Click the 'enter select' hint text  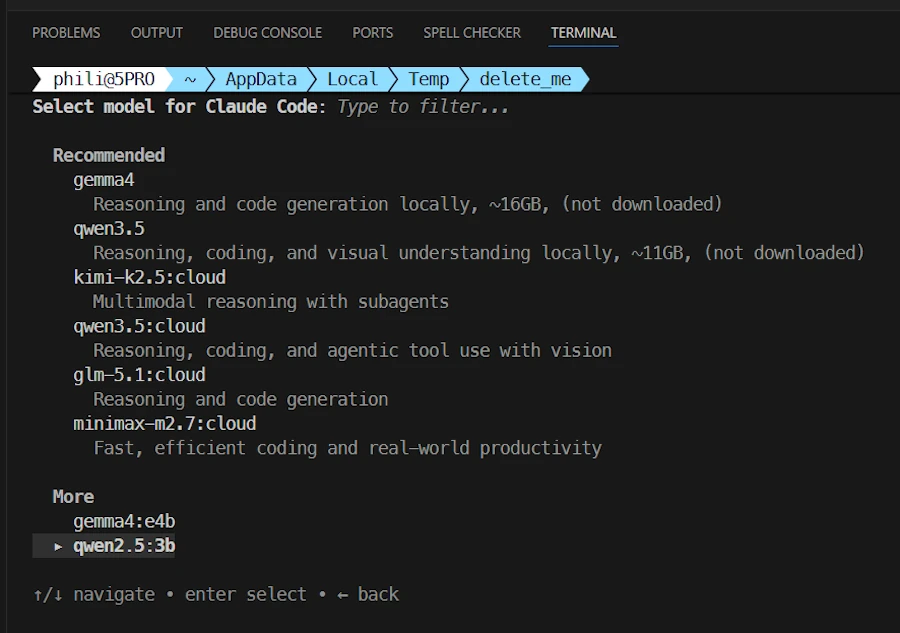[x=246, y=595]
